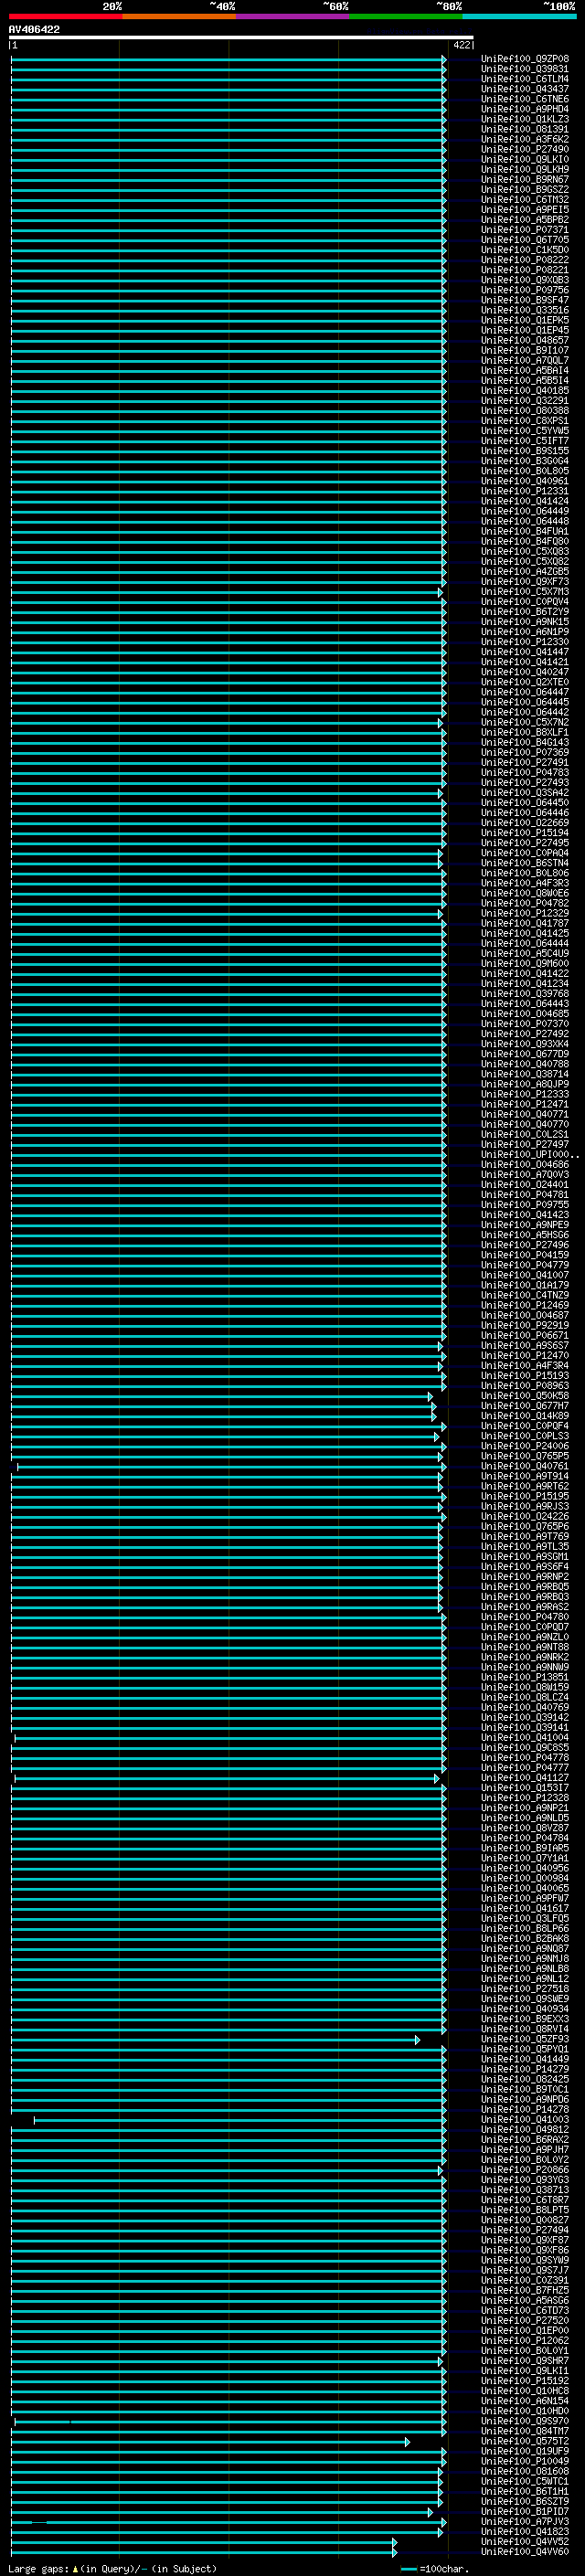
Task: Click the alignment end arrow for UniRef100_Q14K89
Action: [434, 1417]
